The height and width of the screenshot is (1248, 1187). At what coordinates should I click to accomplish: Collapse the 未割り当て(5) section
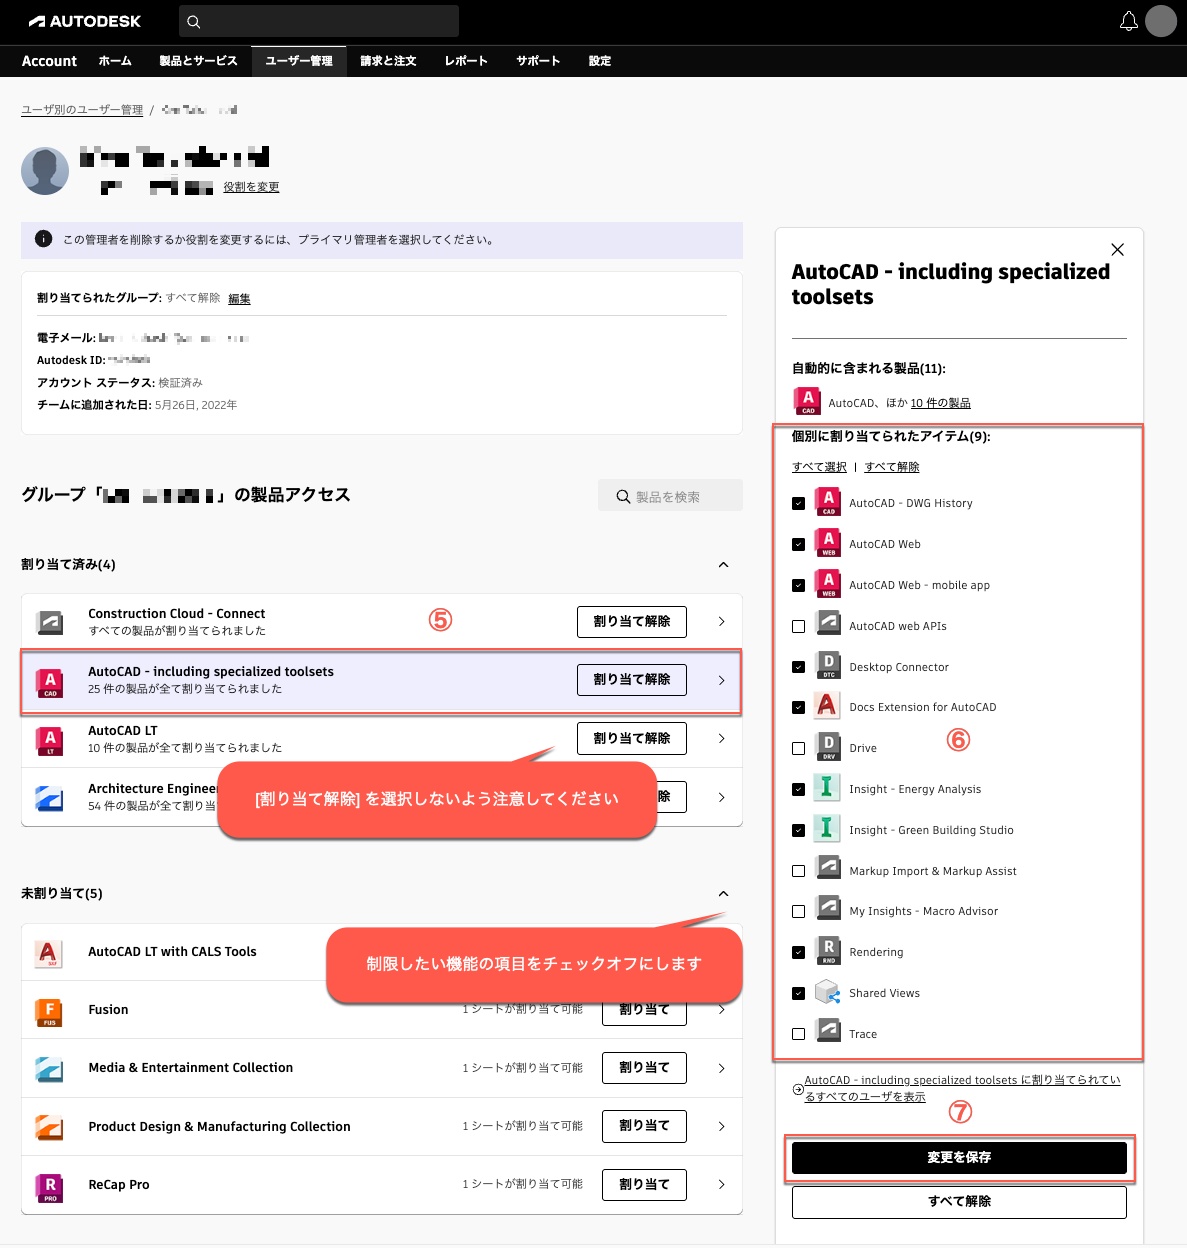point(723,893)
